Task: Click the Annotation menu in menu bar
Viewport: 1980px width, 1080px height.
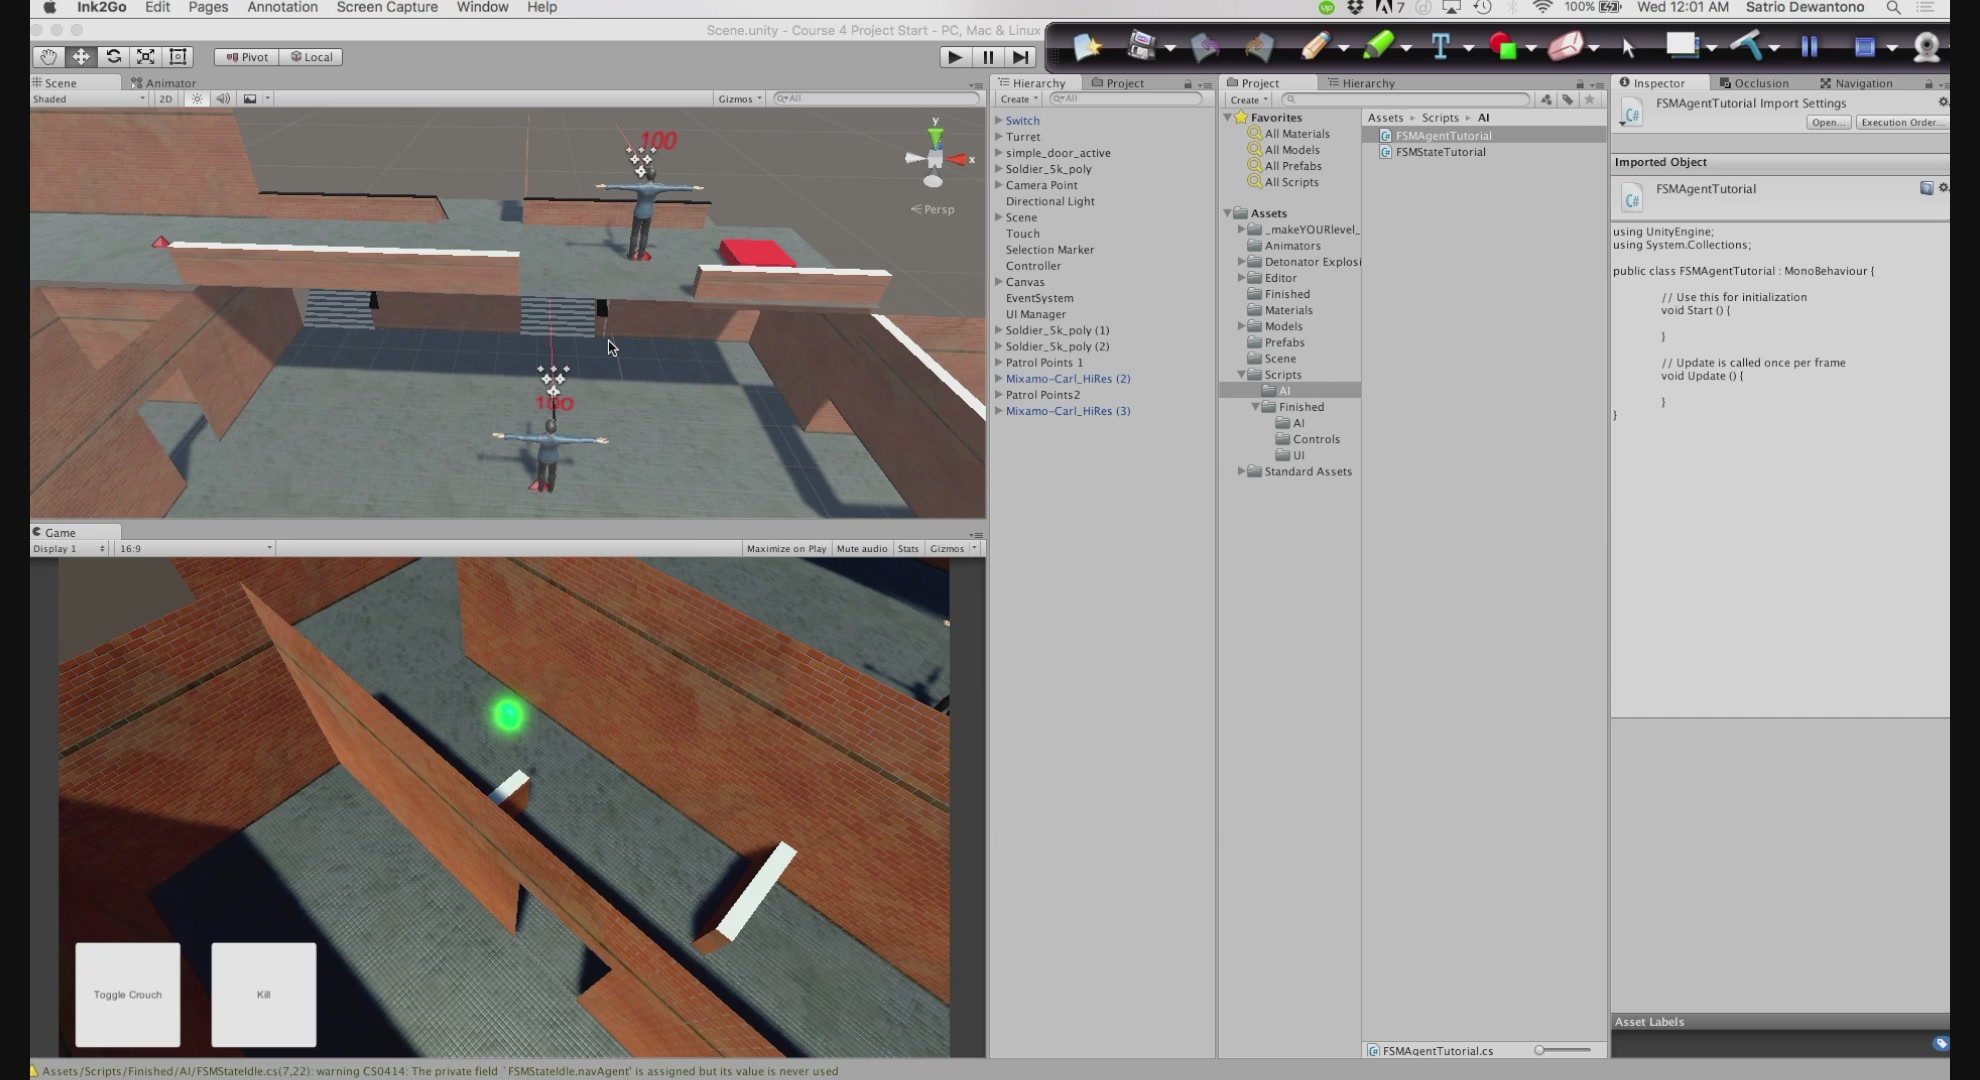Action: point(281,8)
